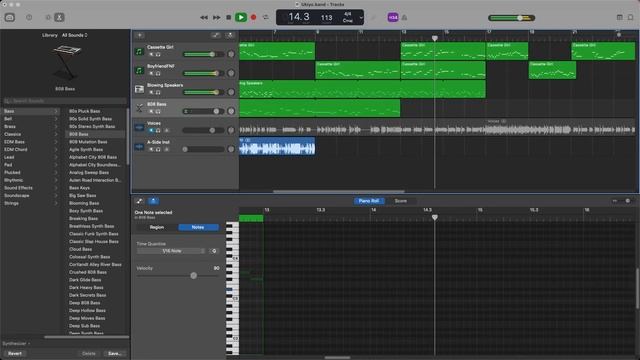The image size is (640, 360).
Task: Click the editor tool icon left of catch button
Action: [x=139, y=201]
